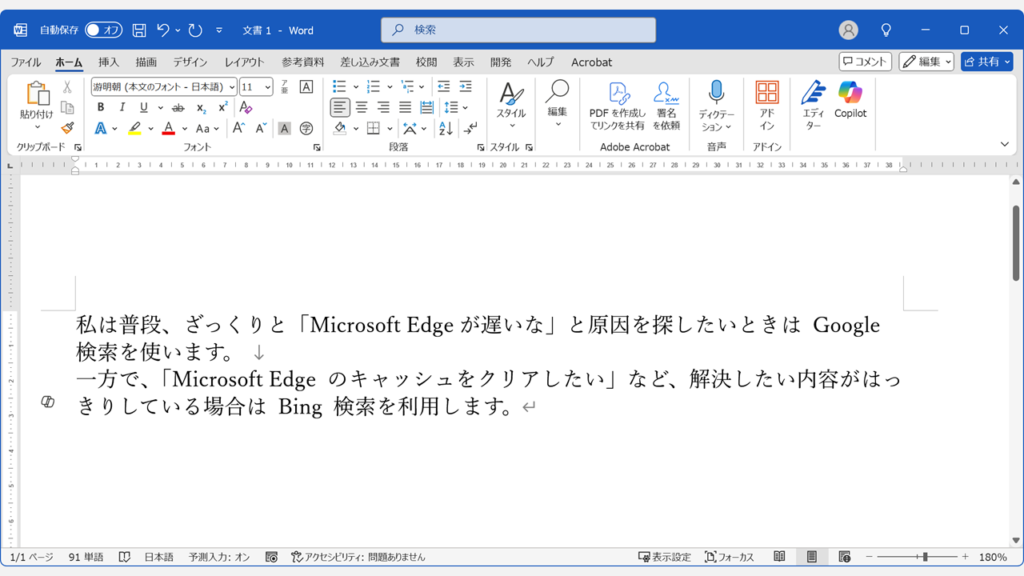Click the 180% zoom level
Image resolution: width=1024 pixels, height=576 pixels.
pyautogui.click(x=993, y=557)
